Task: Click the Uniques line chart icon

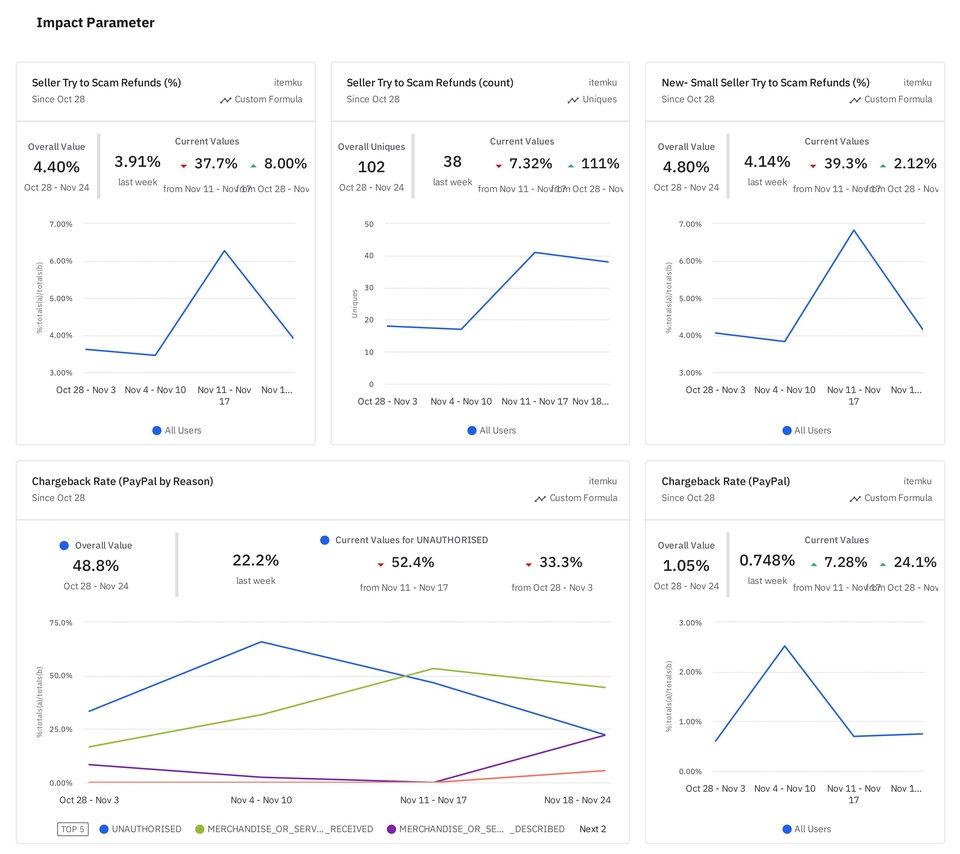Action: 573,100
